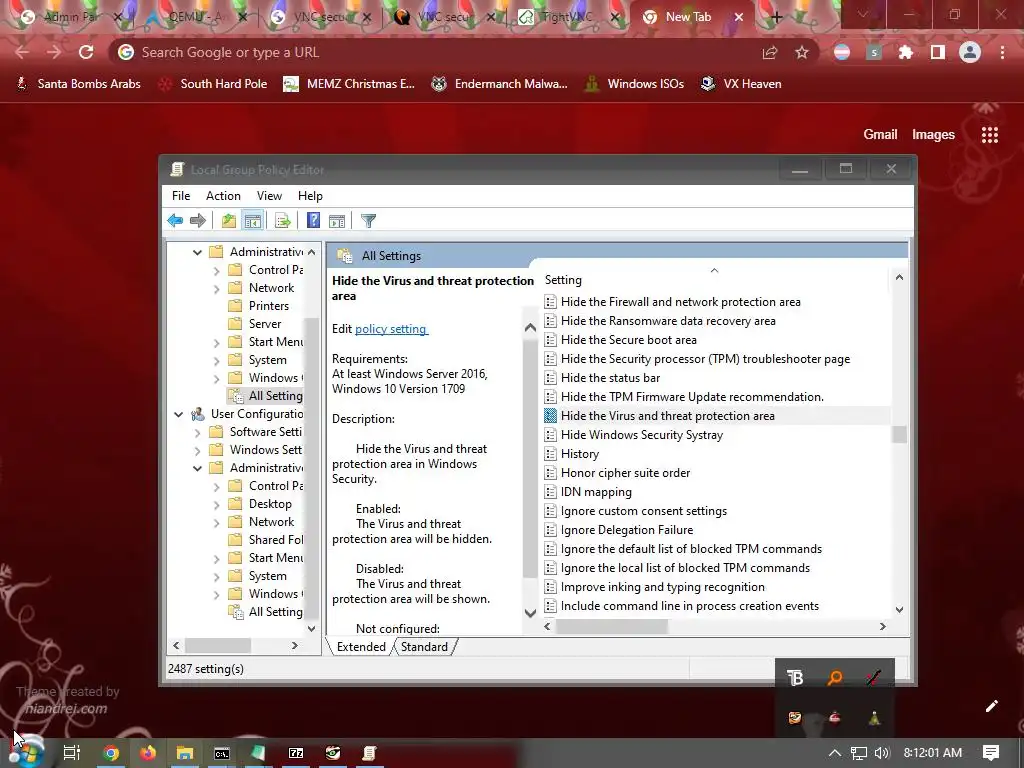Viewport: 1024px width, 768px height.
Task: Open the View menu
Action: point(269,196)
